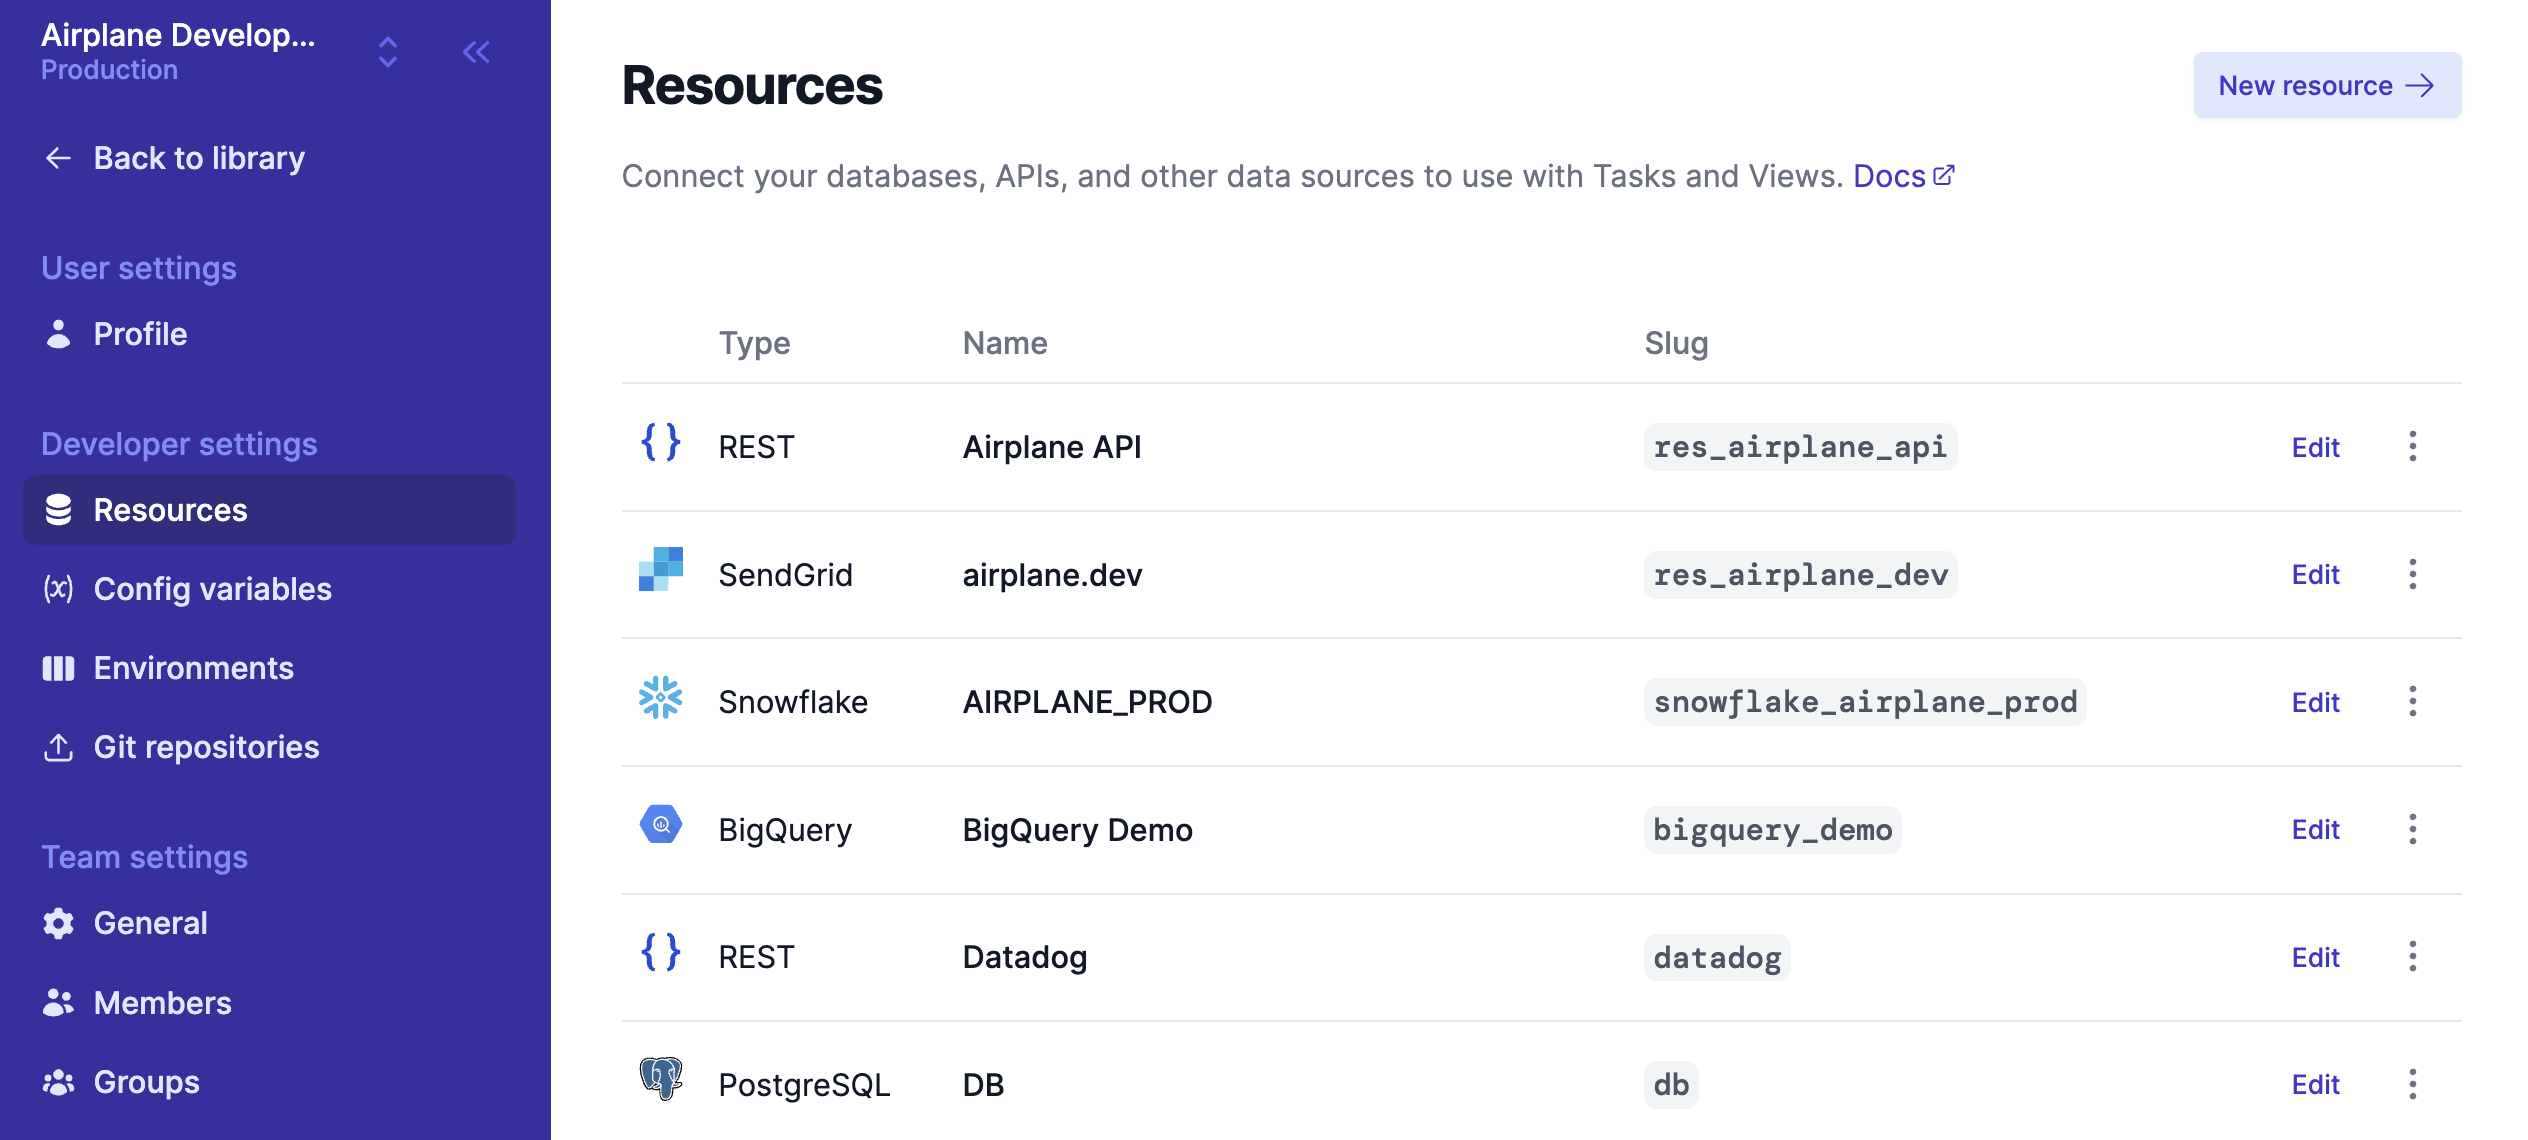Click the Groups icon in sidebar
Viewport: 2528px width, 1140px height.
pos(58,1082)
